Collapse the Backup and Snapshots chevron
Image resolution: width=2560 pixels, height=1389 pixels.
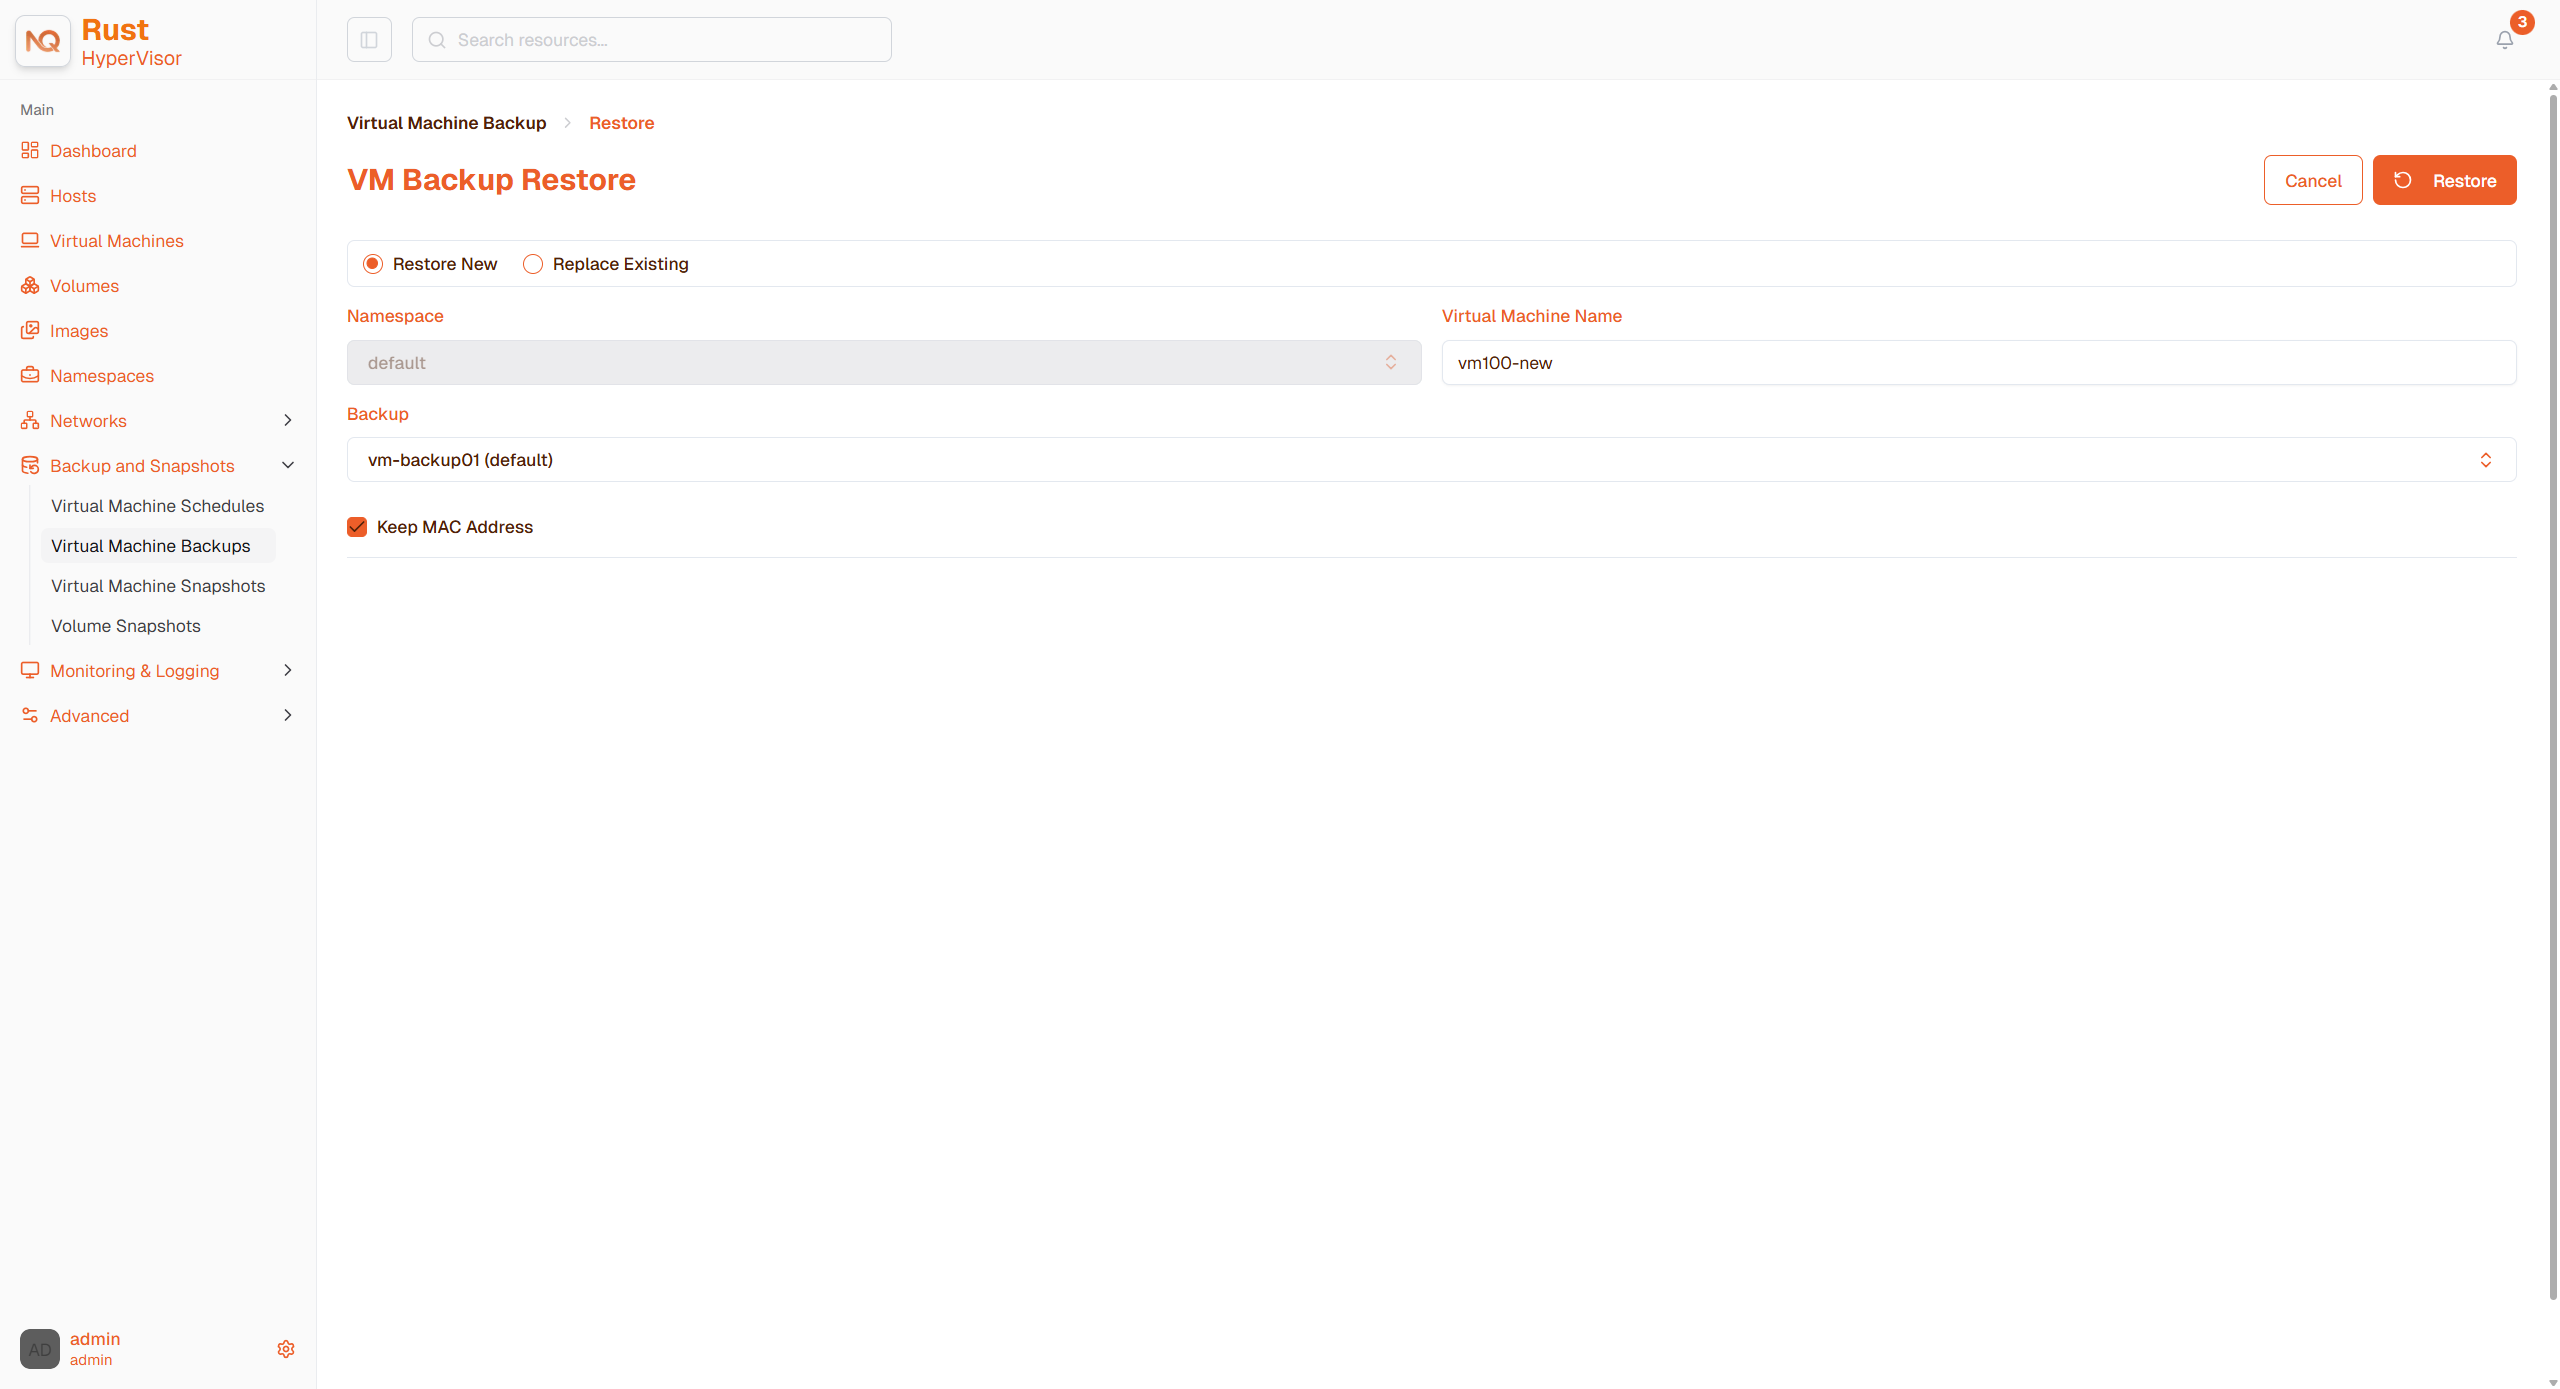[x=288, y=466]
